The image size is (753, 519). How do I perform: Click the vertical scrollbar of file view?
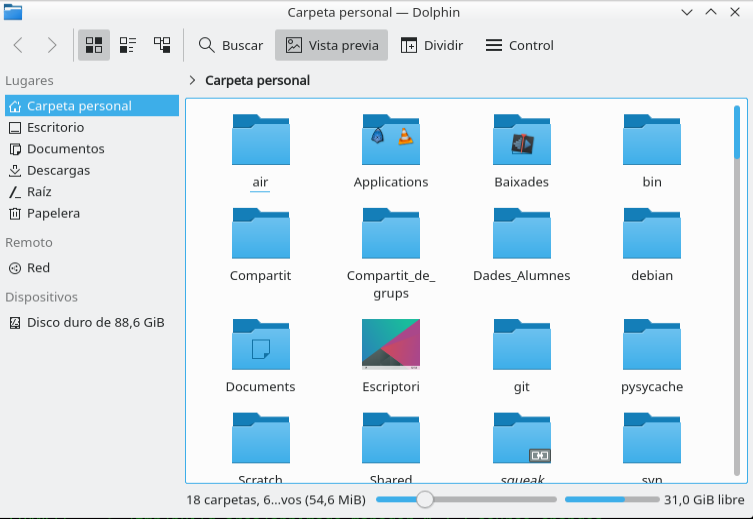737,290
